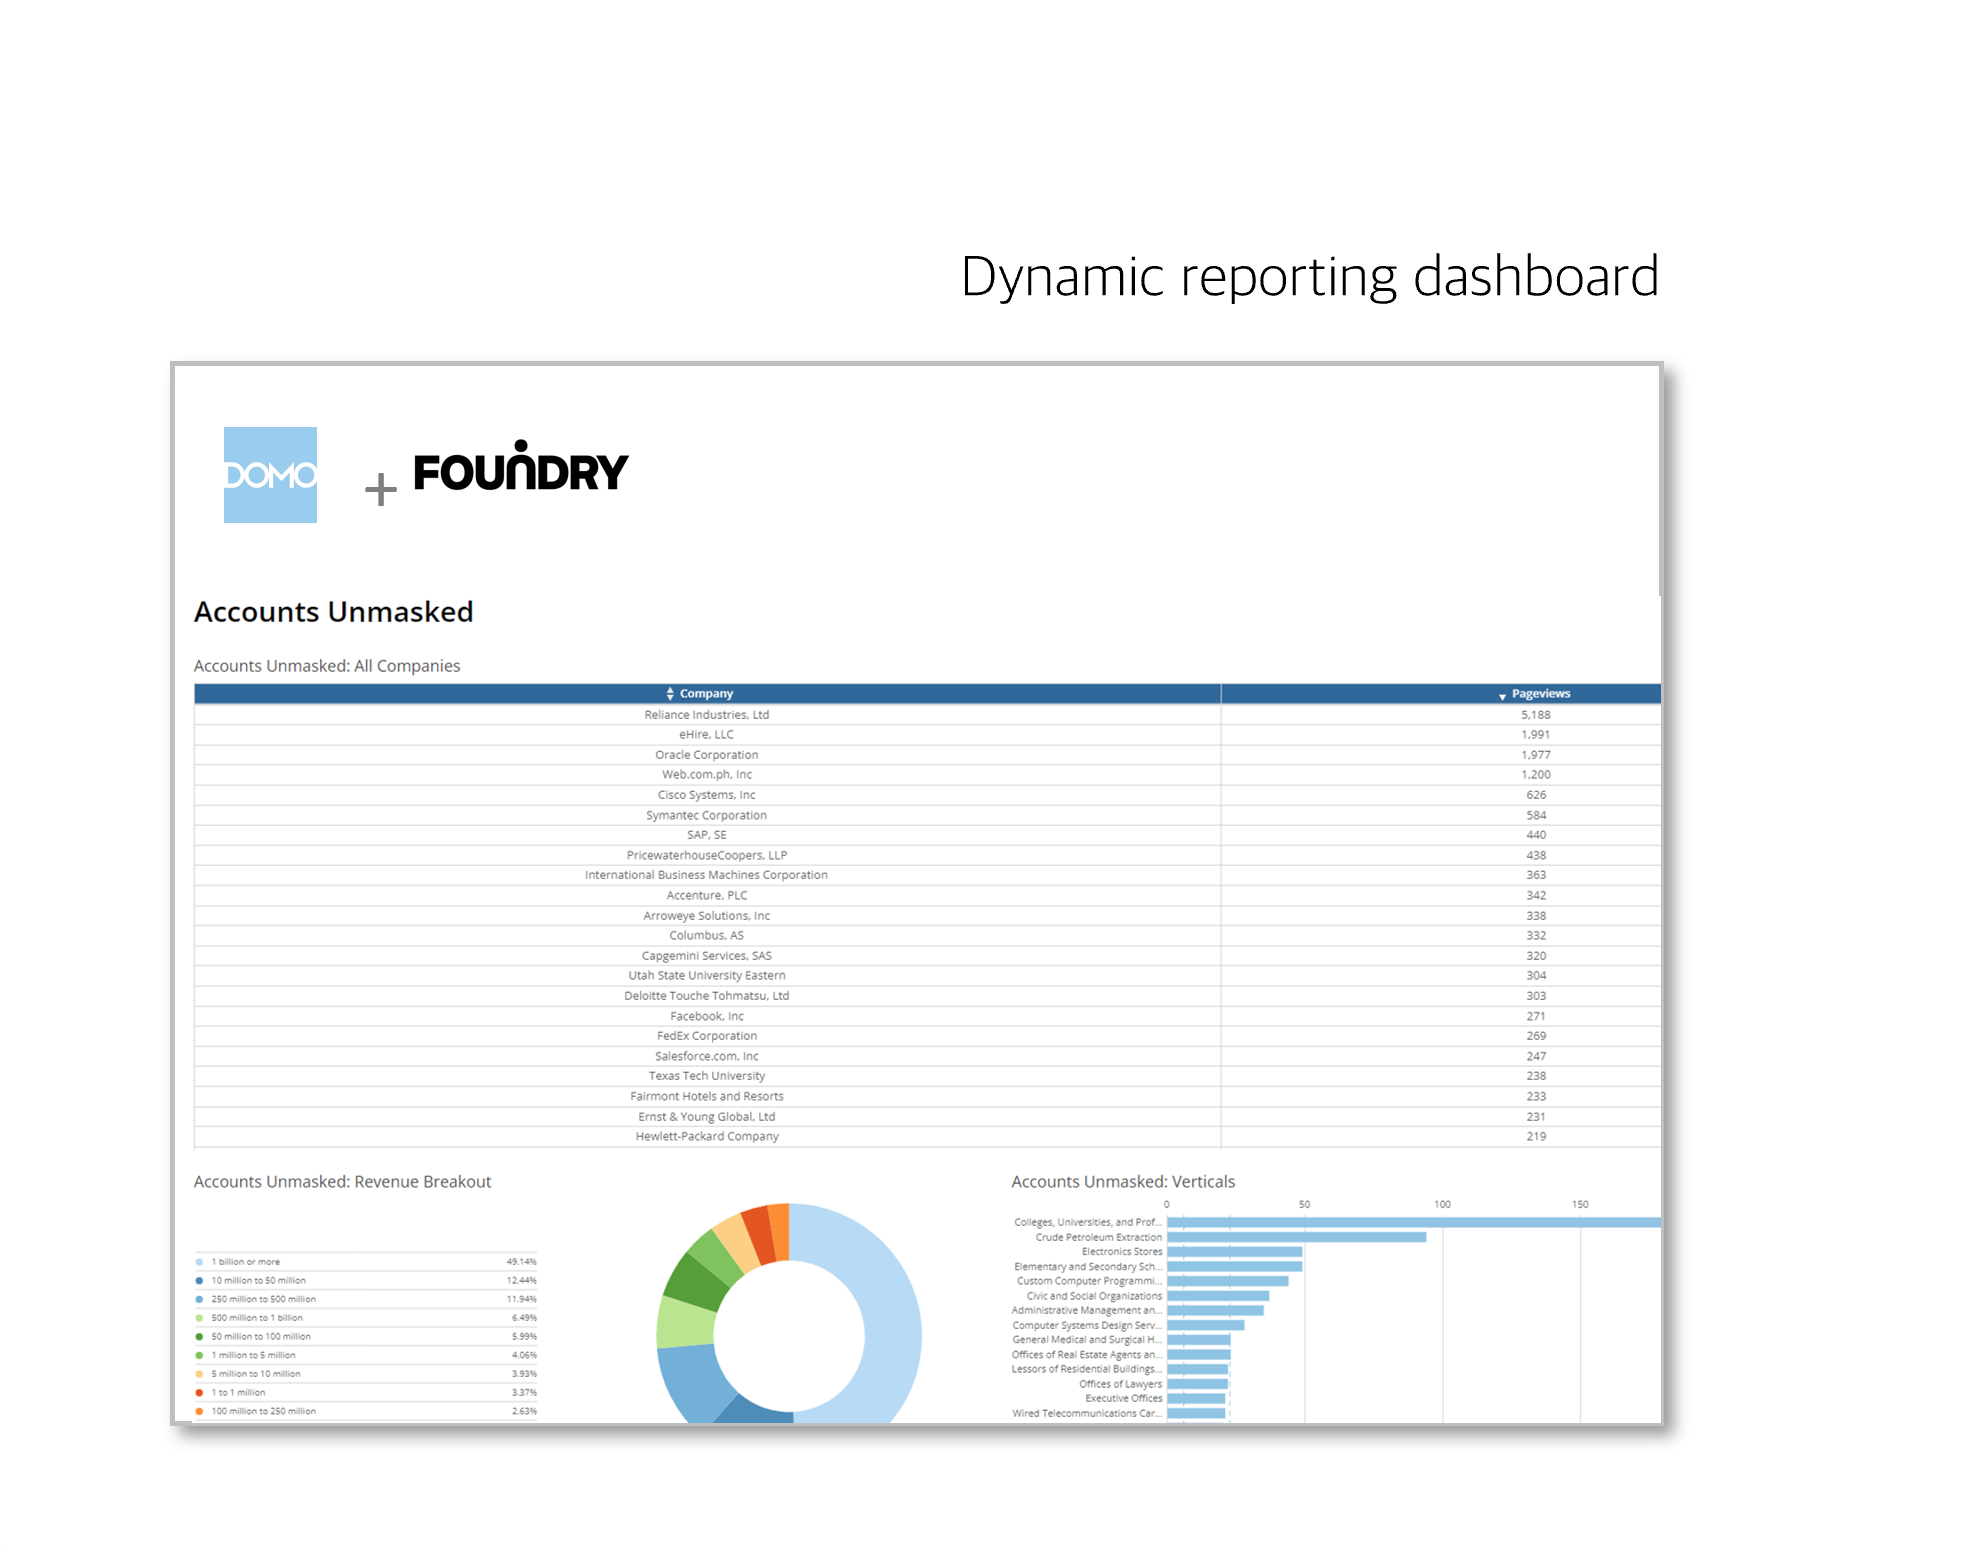Select the 5 million to 10 million legend entry
This screenshot has width=1964, height=1552.
[366, 1374]
